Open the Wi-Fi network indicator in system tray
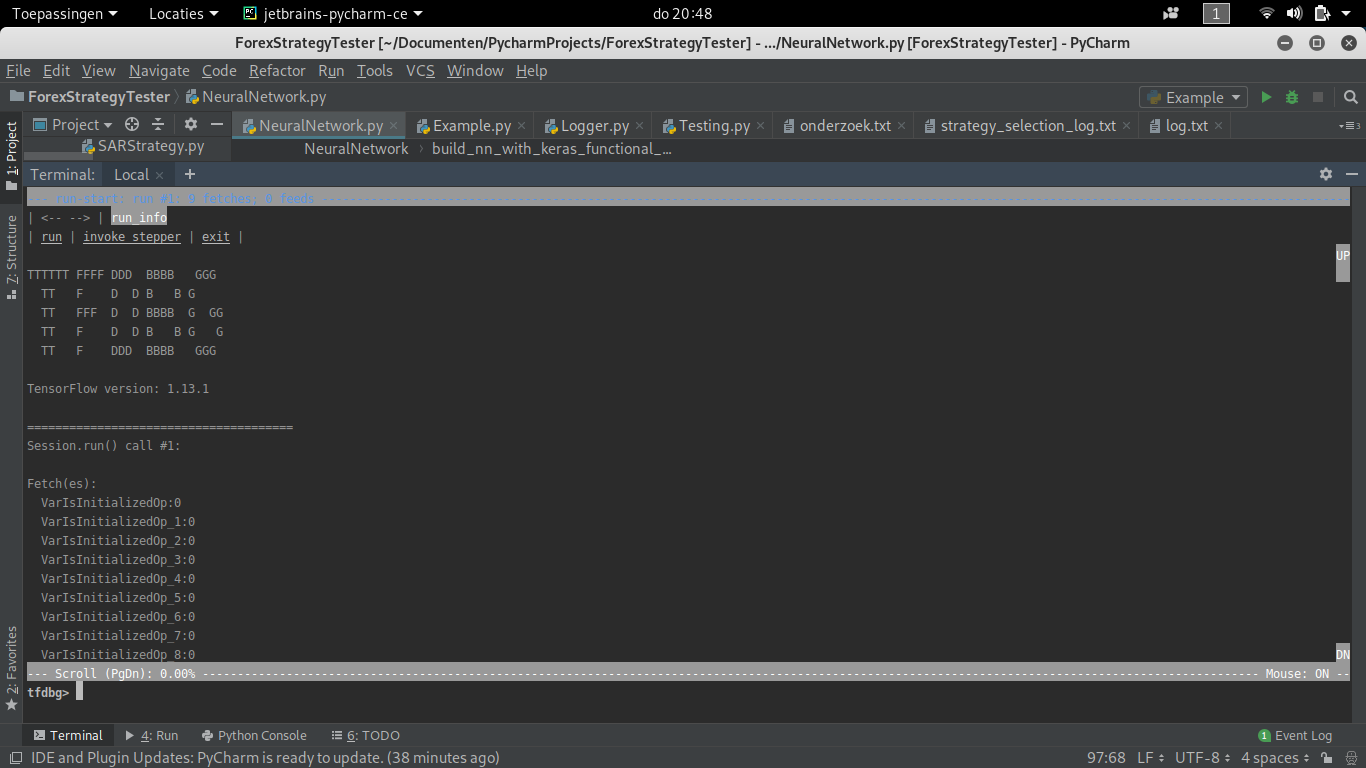1366x768 pixels. pos(1267,13)
